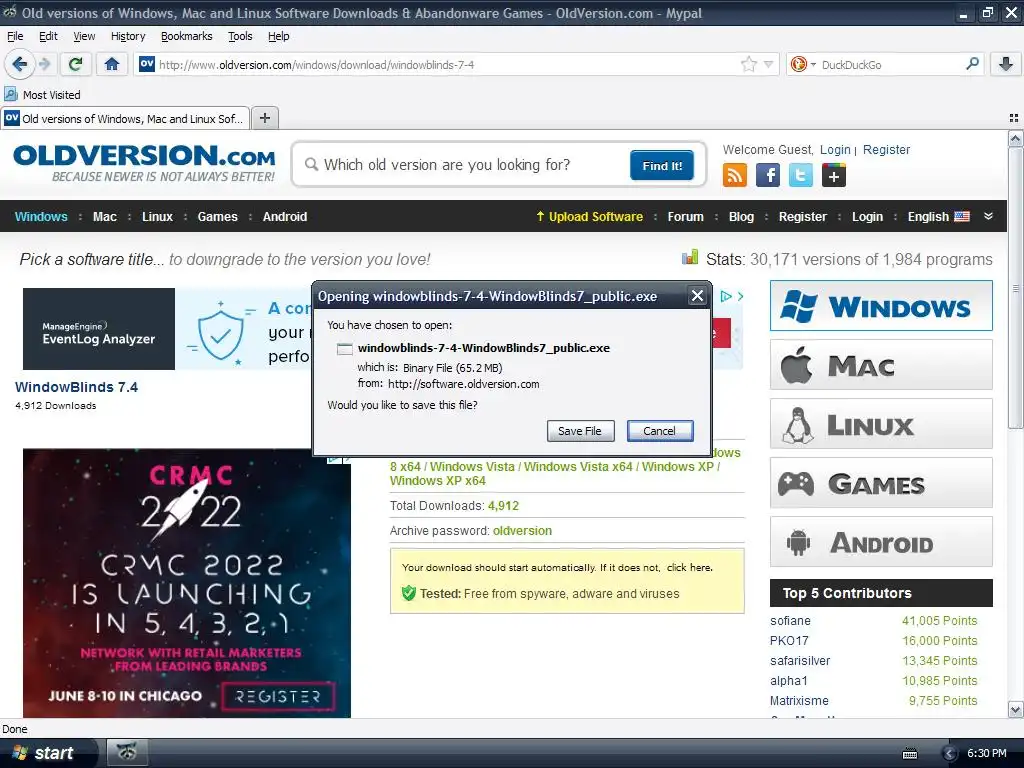Click Cancel in the download dialog
The image size is (1024, 768).
tap(660, 431)
